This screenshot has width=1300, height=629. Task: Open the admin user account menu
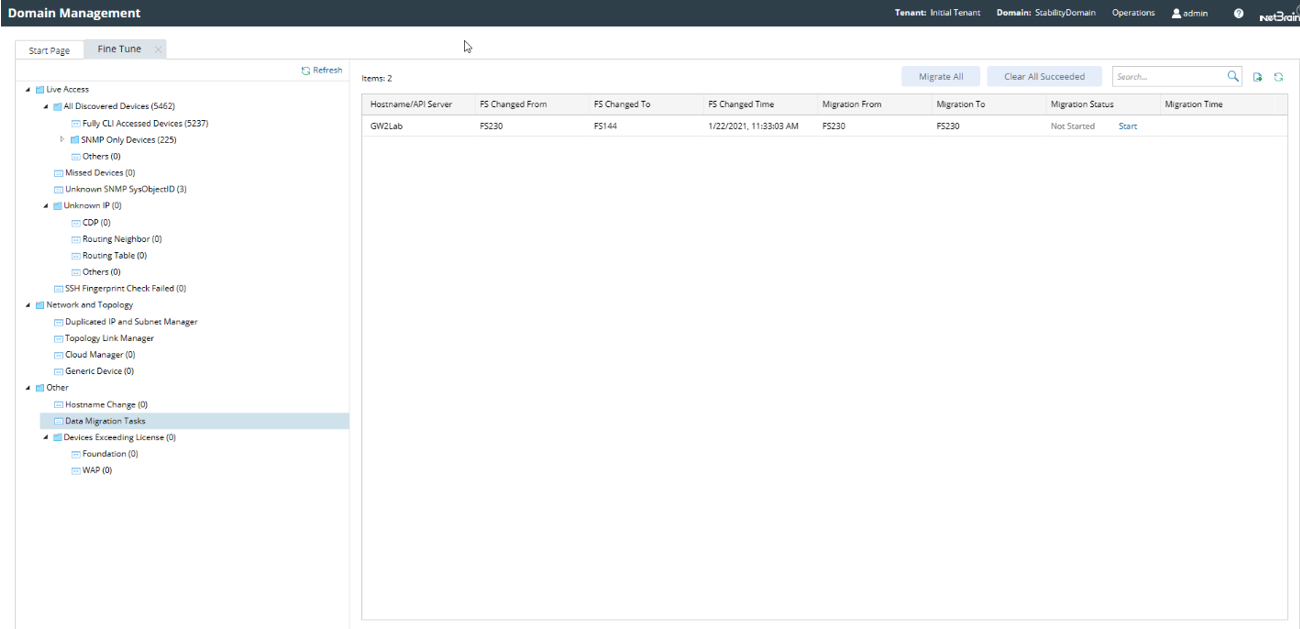pyautogui.click(x=1190, y=13)
